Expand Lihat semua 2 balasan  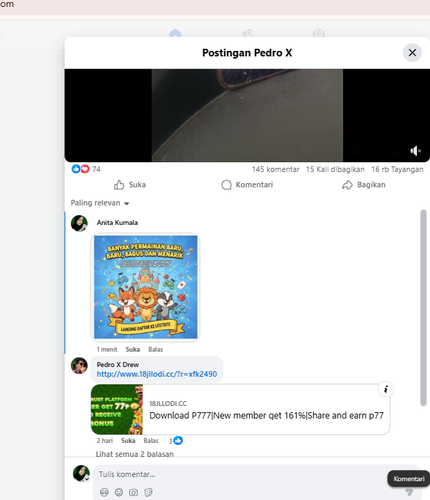tap(135, 454)
